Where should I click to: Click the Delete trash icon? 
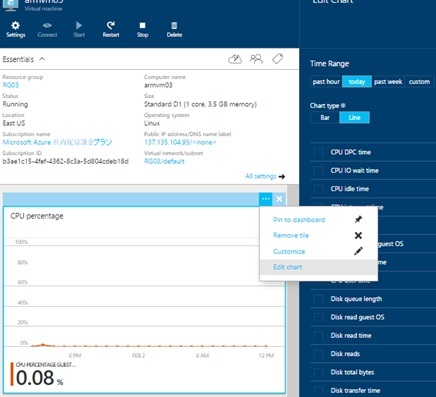[x=174, y=26]
